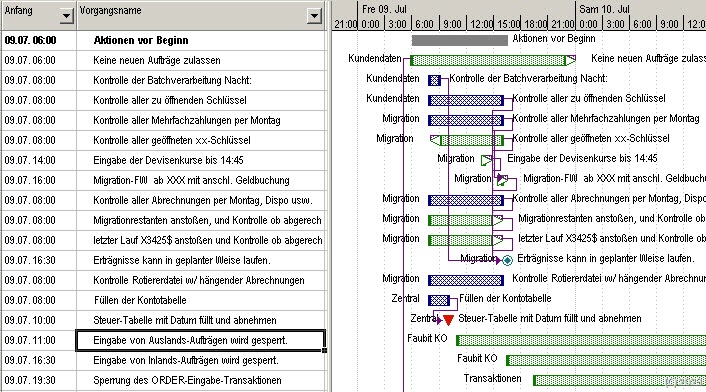
Task: Select the green bar for Kontrolle aller geöffneten xx-Schlüssel
Action: 467,140
